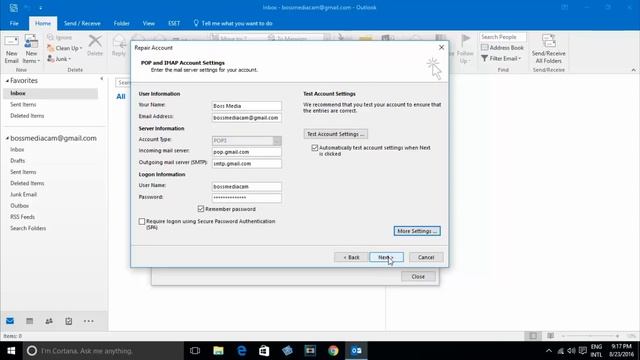The width and height of the screenshot is (640, 360).
Task: Open the ESET tab
Action: click(x=174, y=23)
